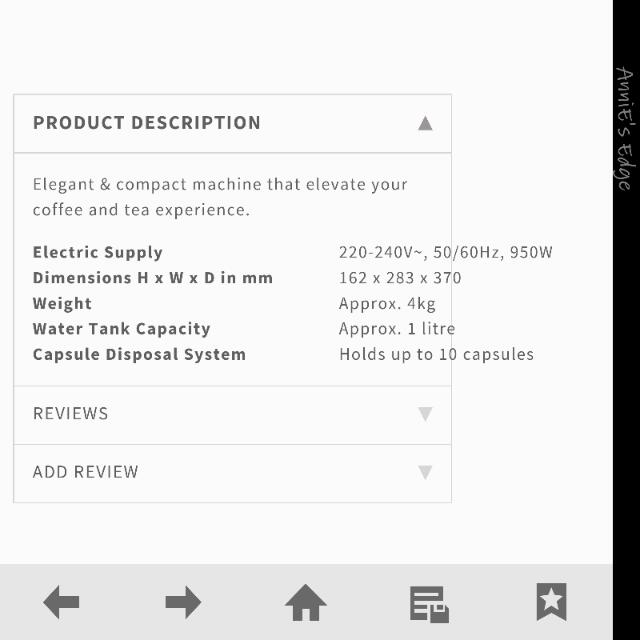
Task: Click the '162 x 283 x 370' dimensions value
Action: pos(400,278)
